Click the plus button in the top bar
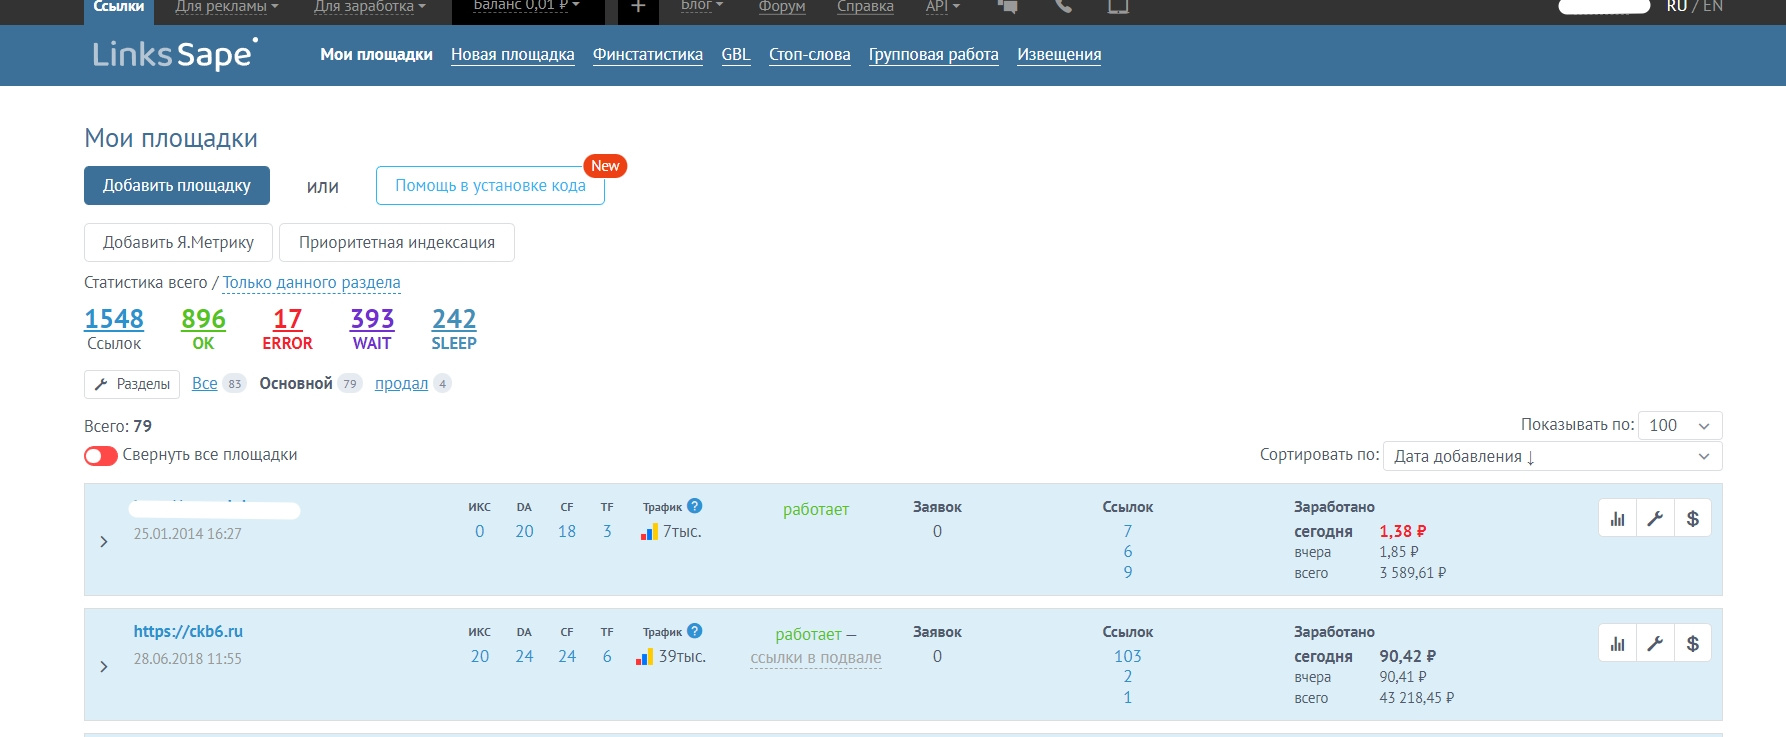Screen dimensions: 1786x737 click(638, 8)
